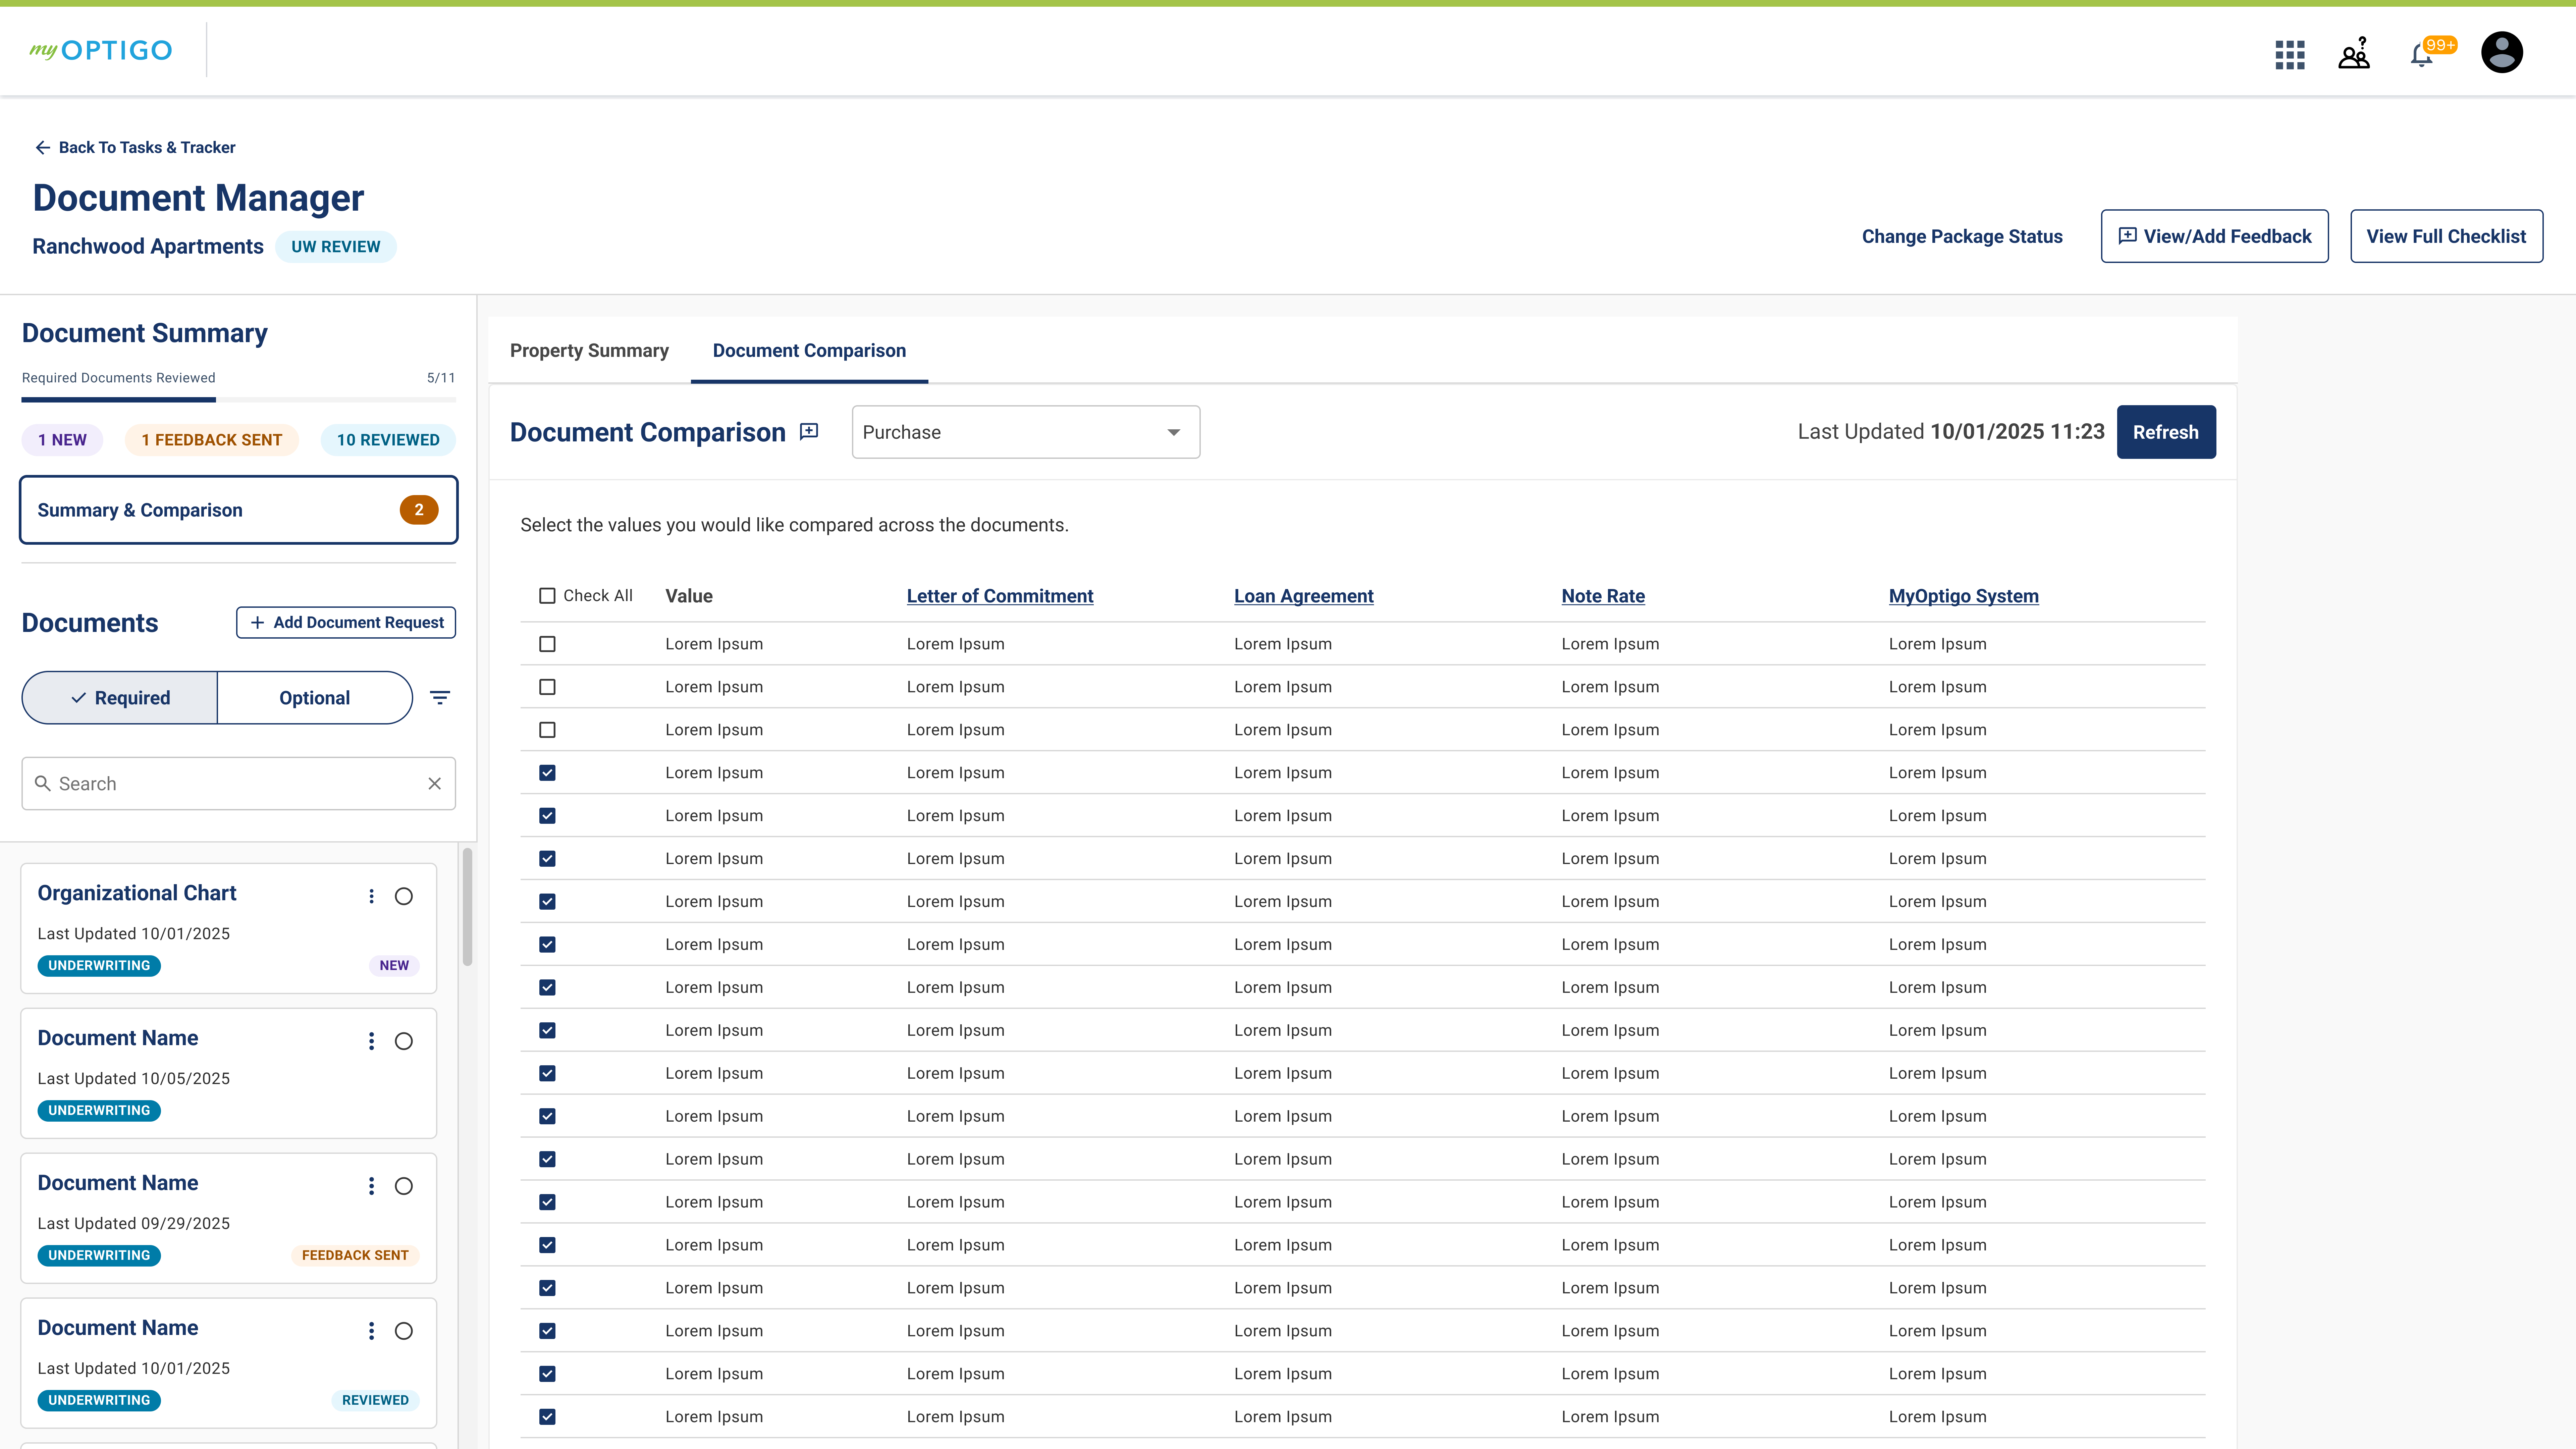Open Note Rate column link
This screenshot has width=2576, height=1449.
[1603, 596]
